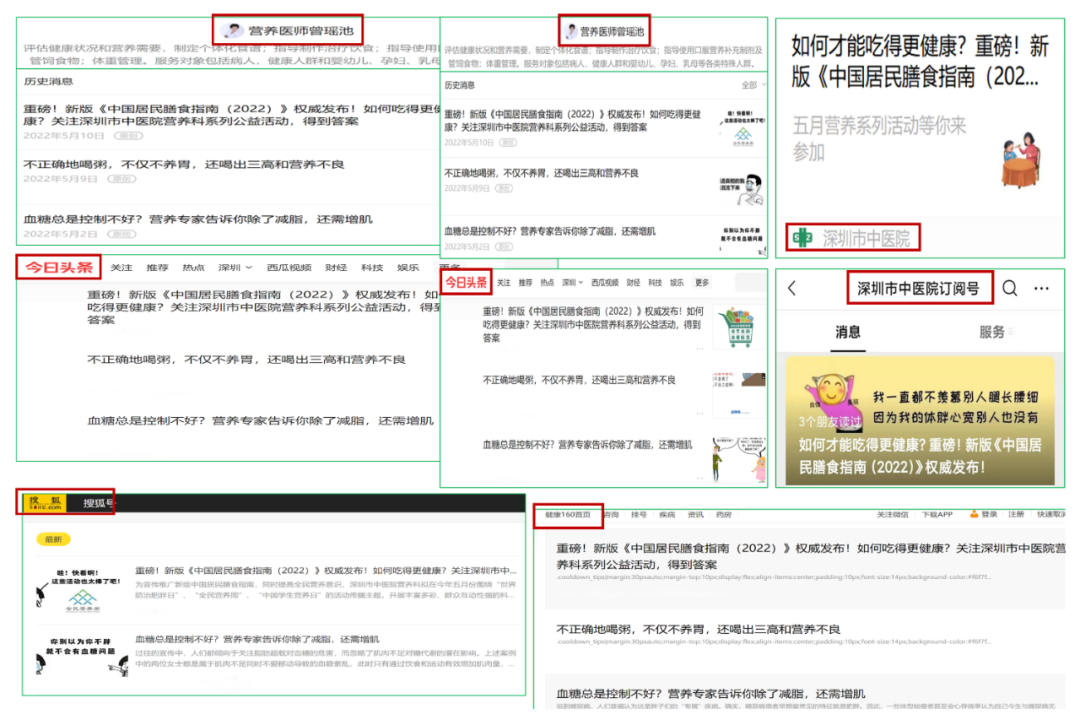The height and width of the screenshot is (720, 1080).
Task: Select the yellow 最新 pill in 搜狐号
Action: point(53,539)
